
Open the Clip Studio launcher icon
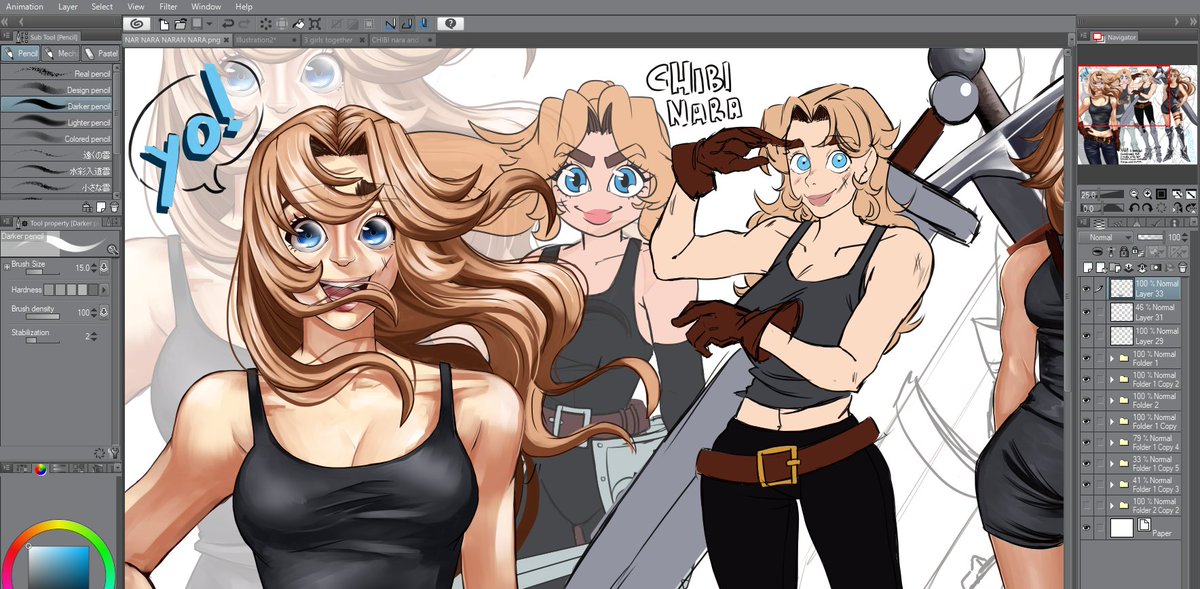(137, 23)
